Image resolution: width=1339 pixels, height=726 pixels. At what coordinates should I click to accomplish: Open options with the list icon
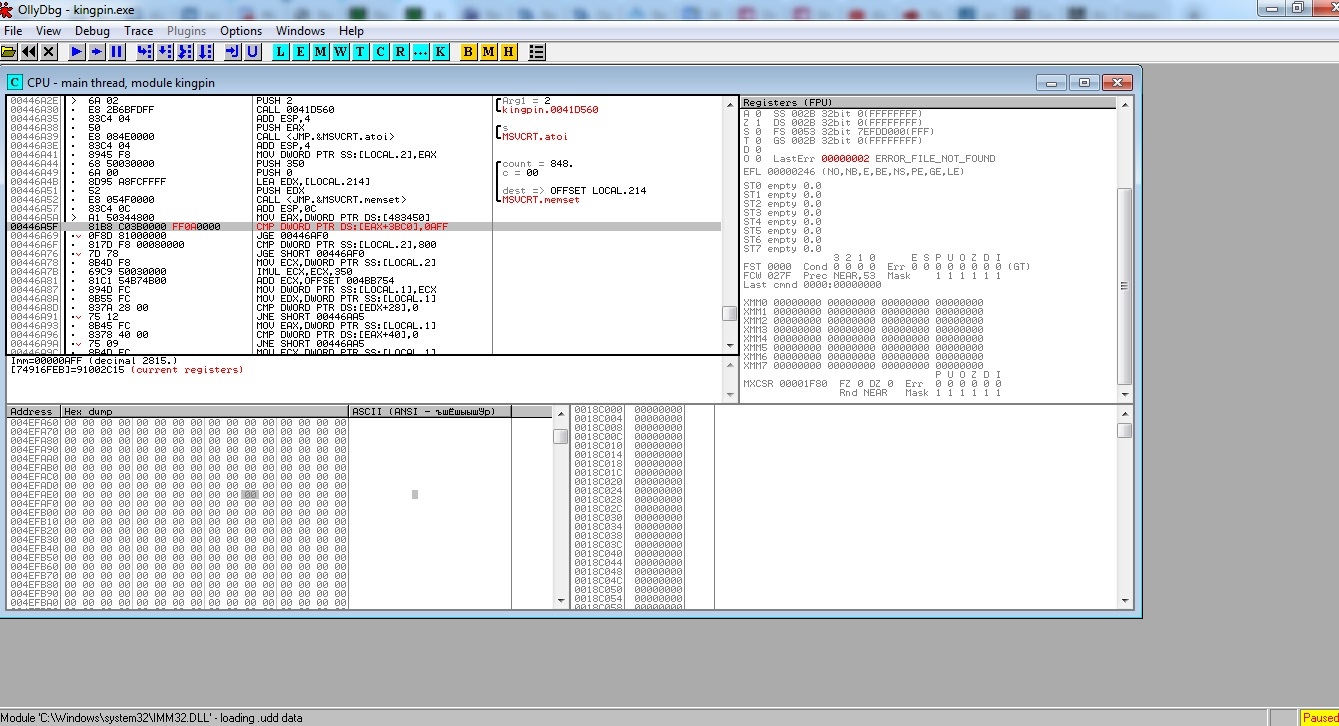537,51
